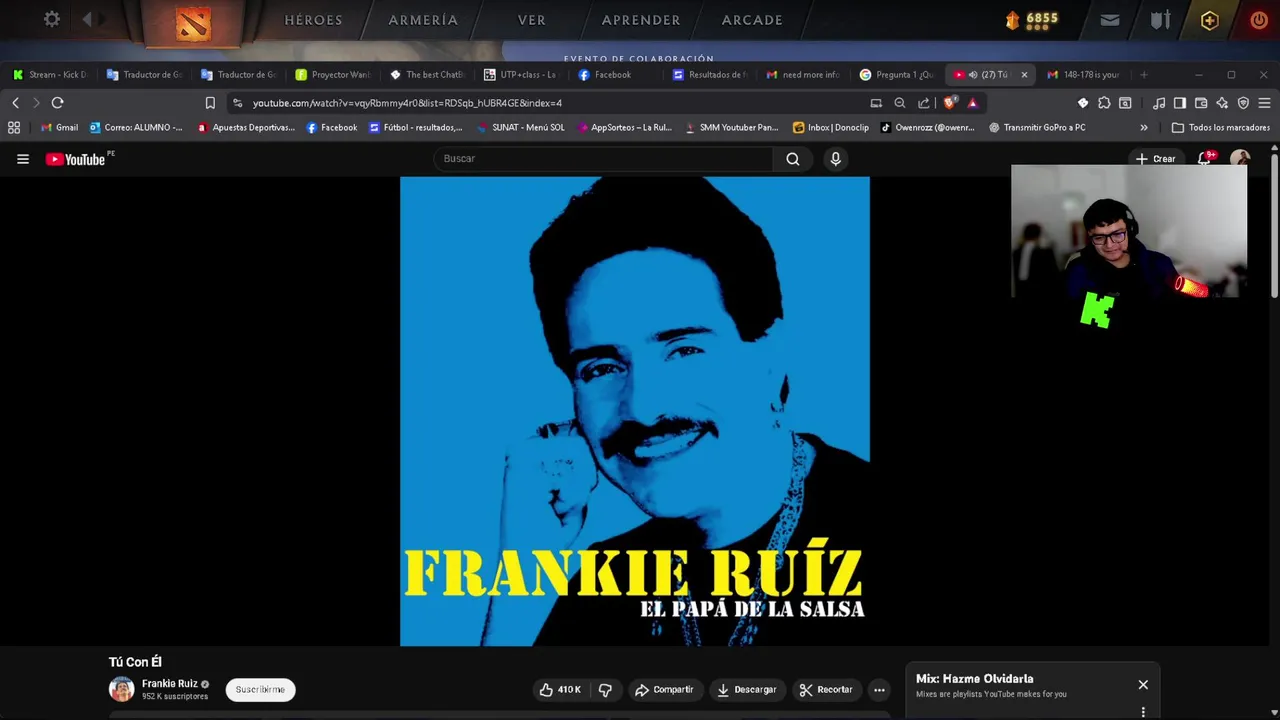The image size is (1280, 720).
Task: Open the Dota mail envelope icon
Action: (x=1109, y=20)
